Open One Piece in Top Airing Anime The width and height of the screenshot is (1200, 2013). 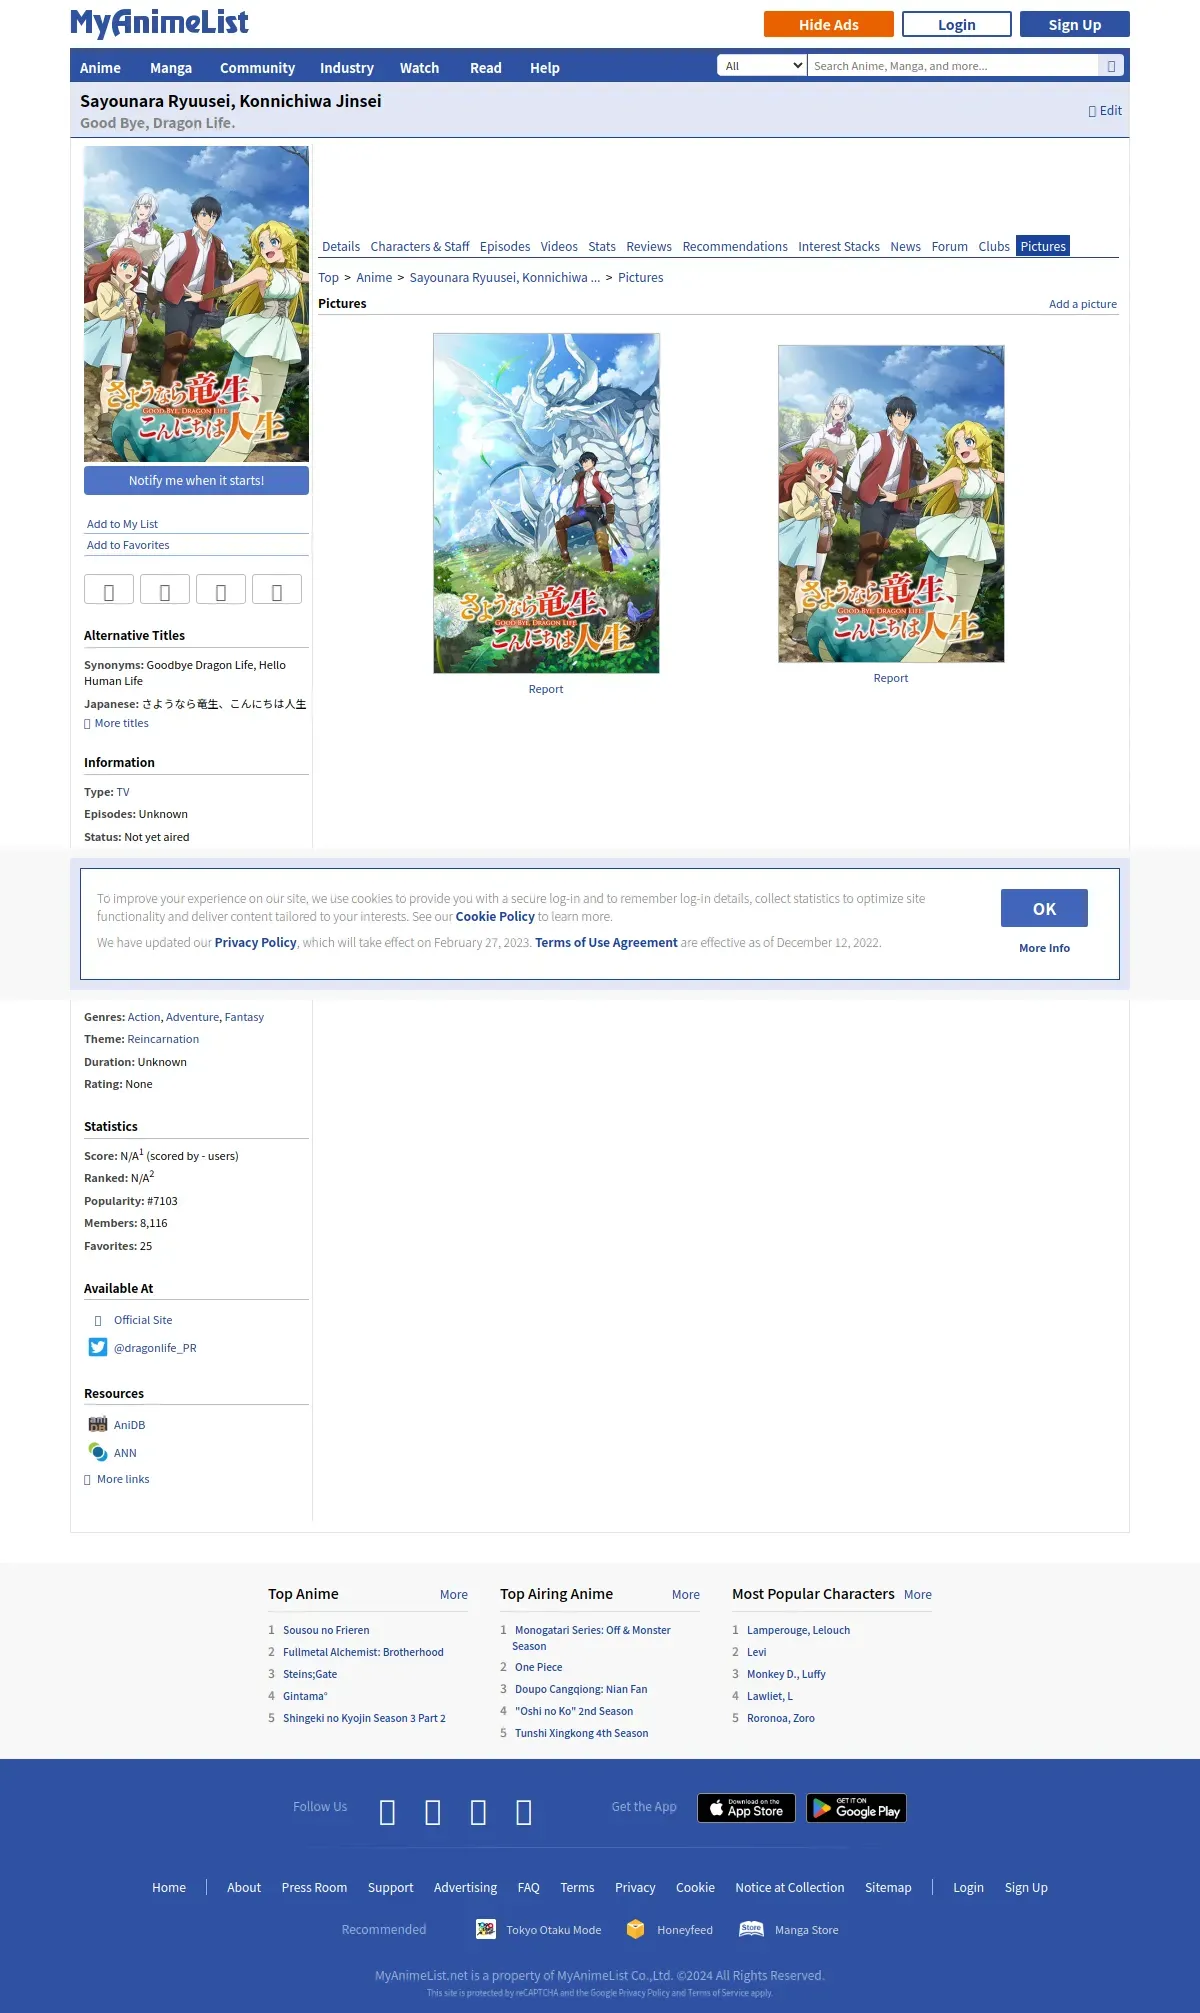(538, 1667)
